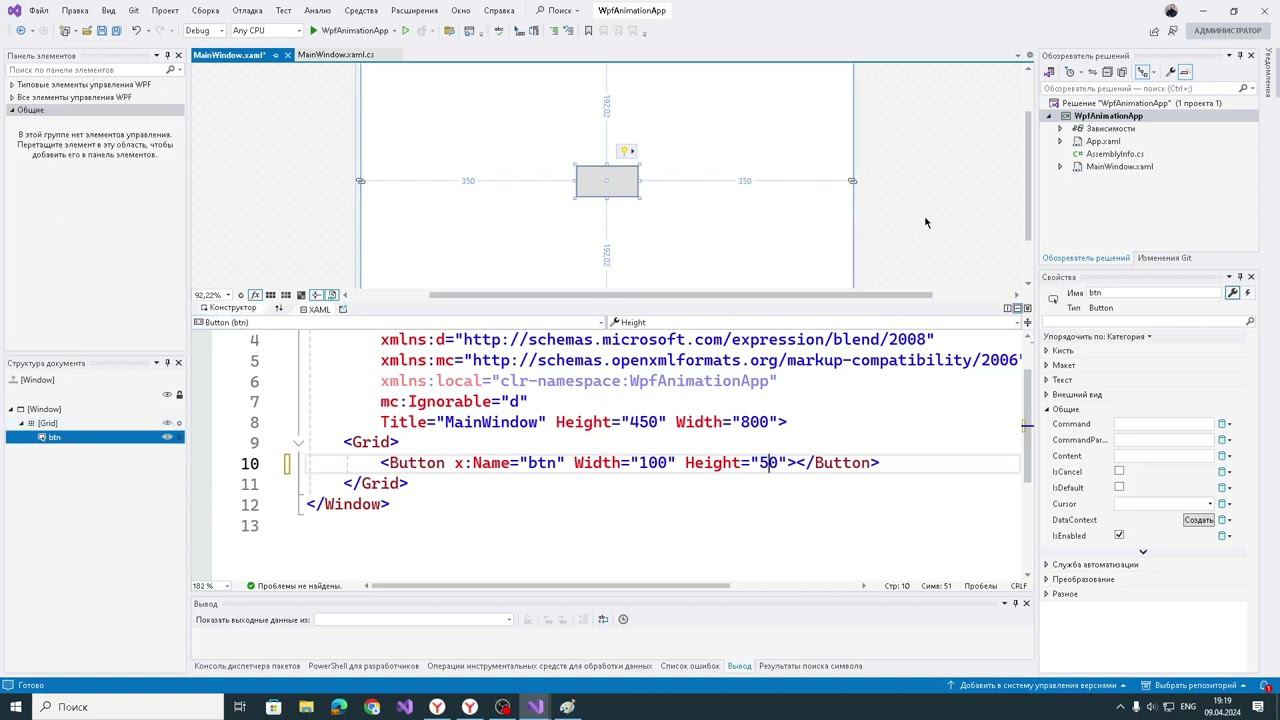Expand the MainWindow.xaml node in Solution Explorer
This screenshot has height=720, width=1280.
coord(1060,167)
